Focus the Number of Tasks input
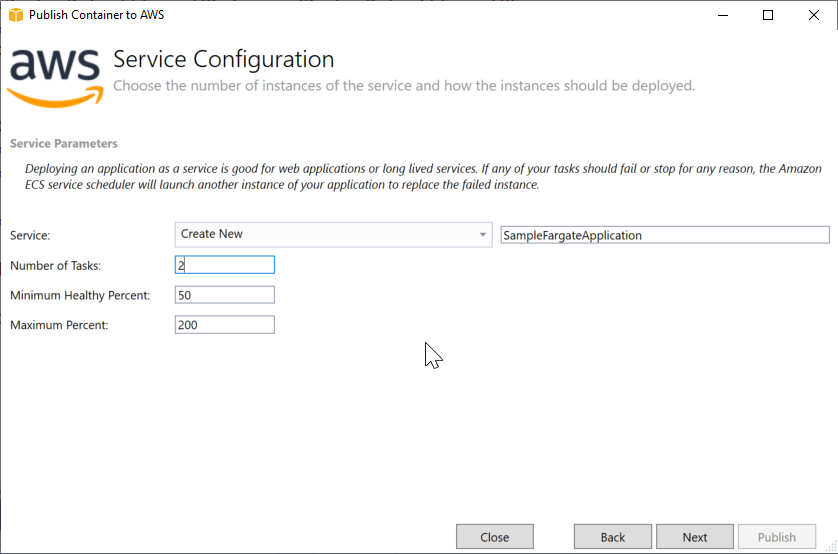This screenshot has width=838, height=554. click(224, 265)
